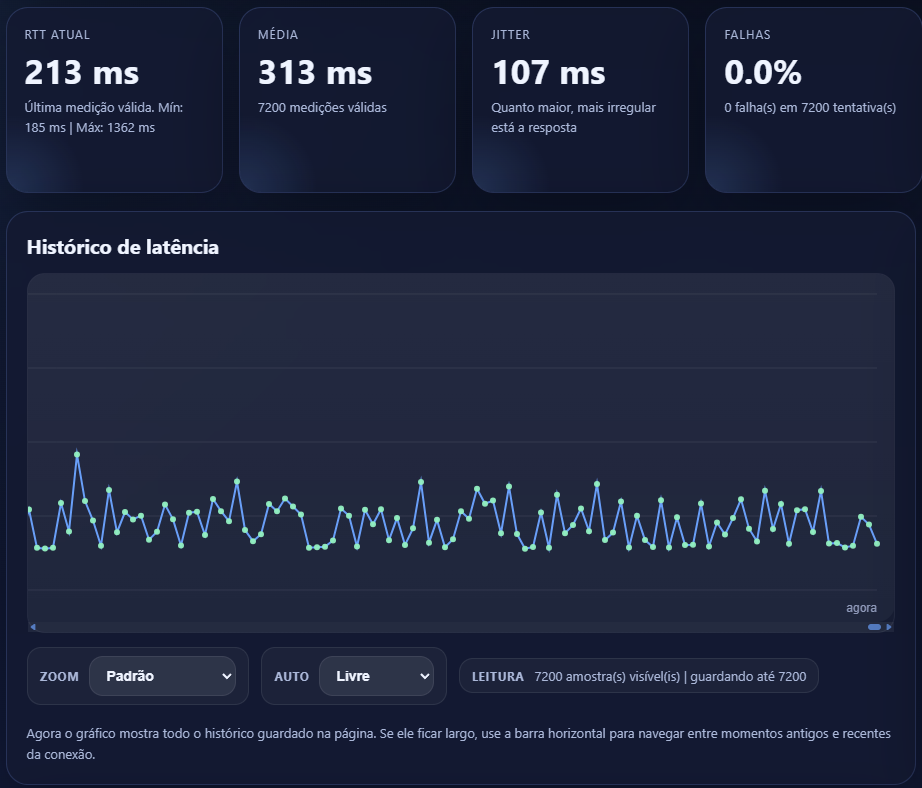Viewport: 922px width, 788px height.
Task: Click the AUTO label beside the dropdown
Action: coord(291,677)
